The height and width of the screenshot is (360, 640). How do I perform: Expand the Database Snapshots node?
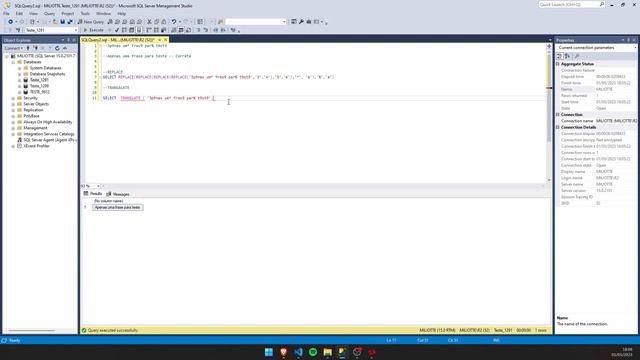(19, 74)
